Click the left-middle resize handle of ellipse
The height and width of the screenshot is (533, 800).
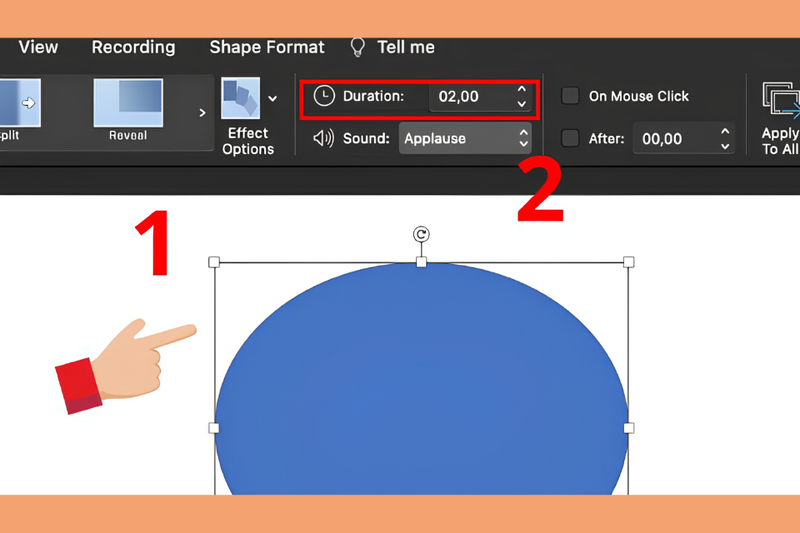[x=214, y=428]
